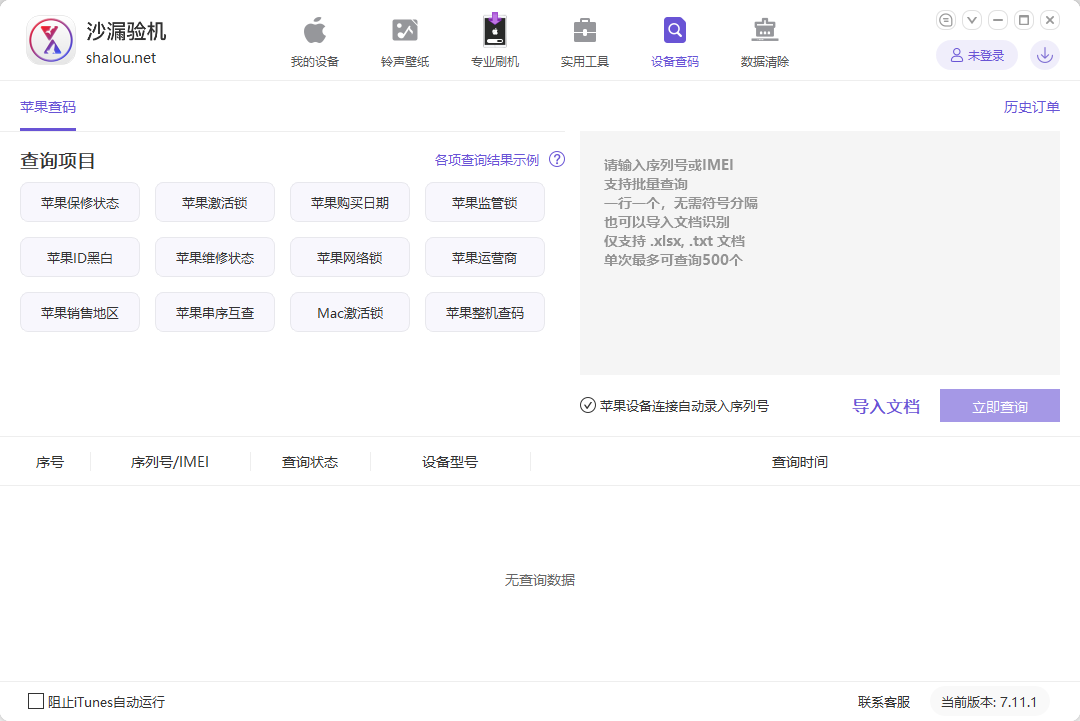Click the 立即查询 button
This screenshot has width=1080, height=721.
(999, 406)
